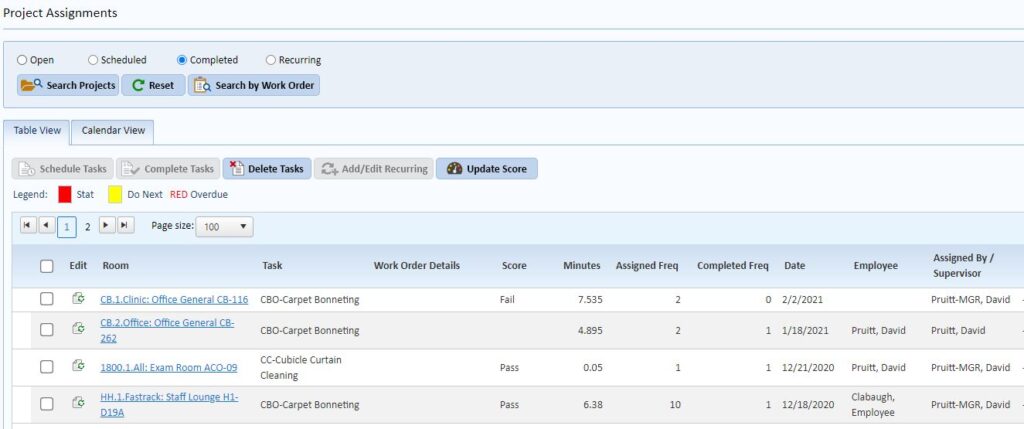Open CB.1.Clinic: Office General CB-116 link

174,299
